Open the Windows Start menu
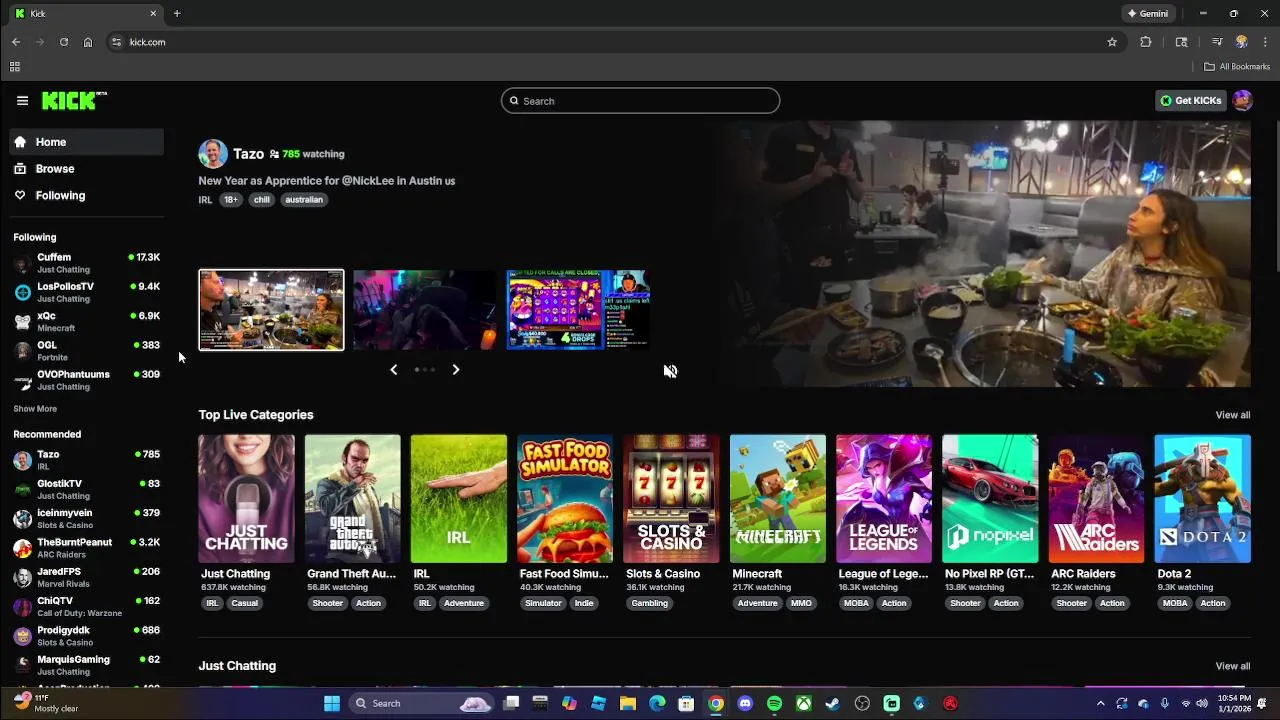This screenshot has height=720, width=1280. pyautogui.click(x=332, y=704)
